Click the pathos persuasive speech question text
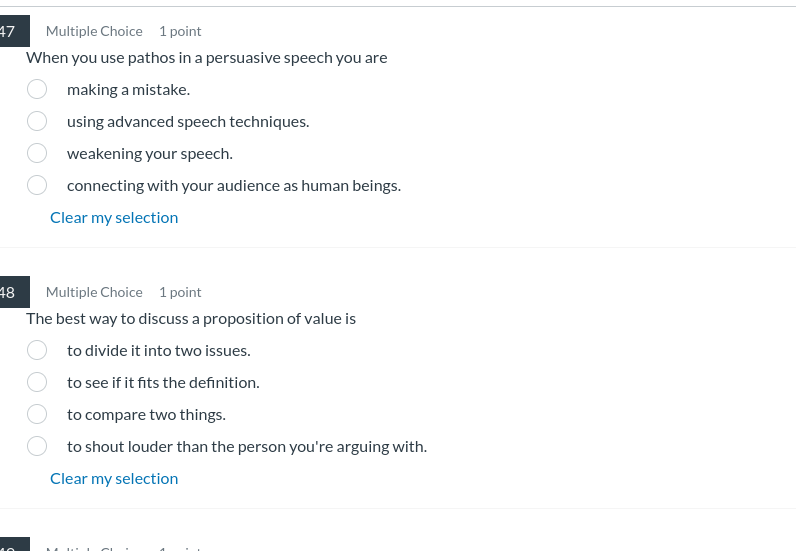Screen dimensions: 796x551 pyautogui.click(x=206, y=57)
